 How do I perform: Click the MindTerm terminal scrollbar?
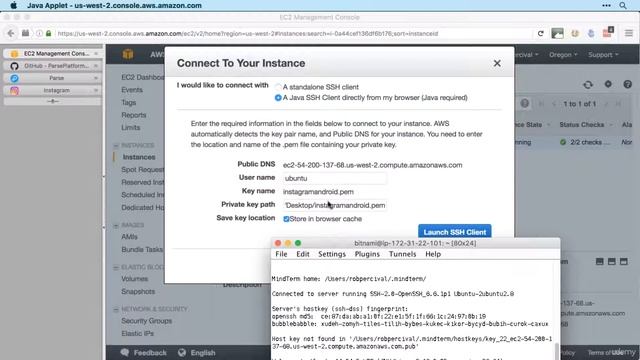pyautogui.click(x=556, y=351)
